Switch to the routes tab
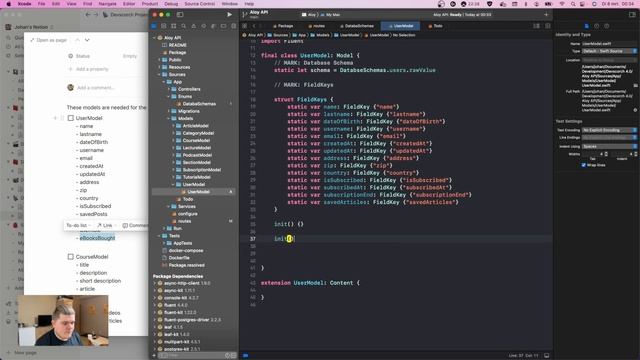Viewport: 640px width, 360px height. pyautogui.click(x=316, y=26)
